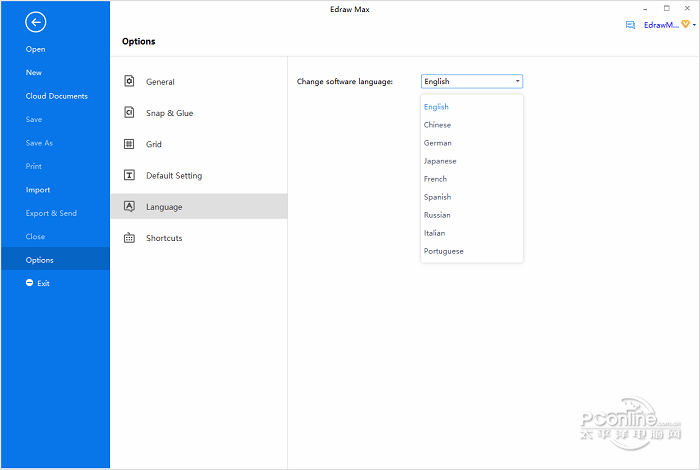Switch to the Shortcuts options tab
Image resolution: width=700 pixels, height=470 pixels.
(x=164, y=238)
